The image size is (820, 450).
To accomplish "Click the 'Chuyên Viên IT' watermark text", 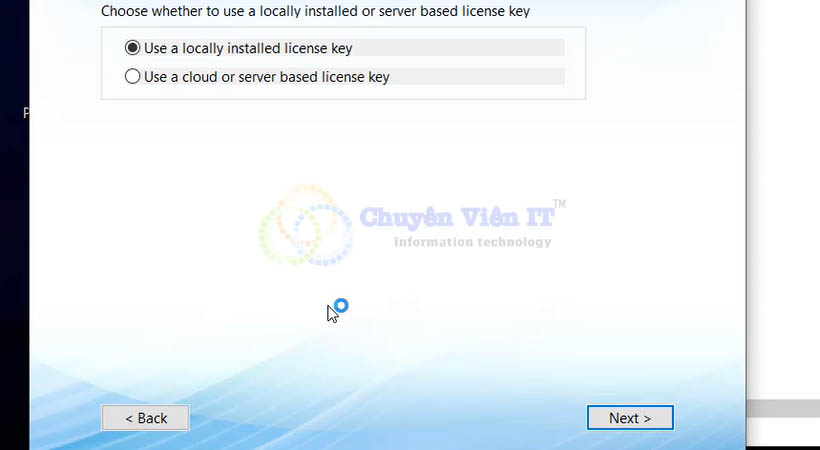I will (x=457, y=217).
